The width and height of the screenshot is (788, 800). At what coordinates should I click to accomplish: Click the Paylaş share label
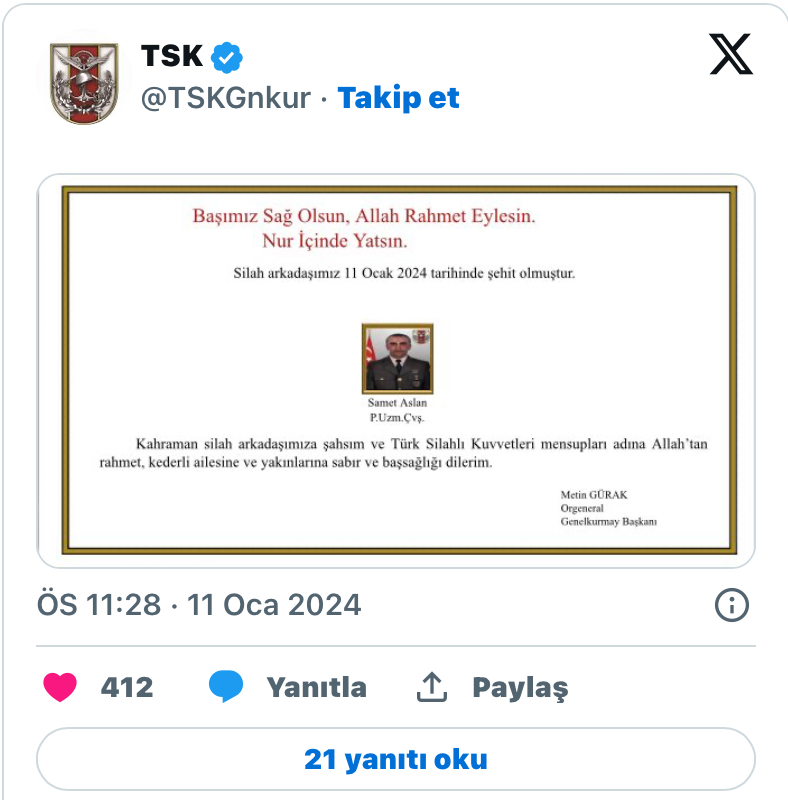pyautogui.click(x=520, y=688)
